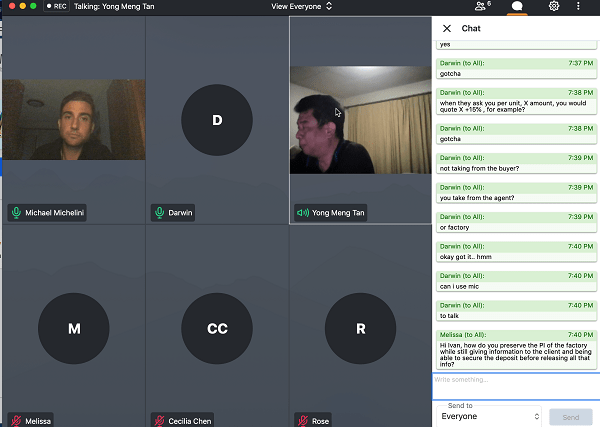Click the Write something message field

pos(515,386)
